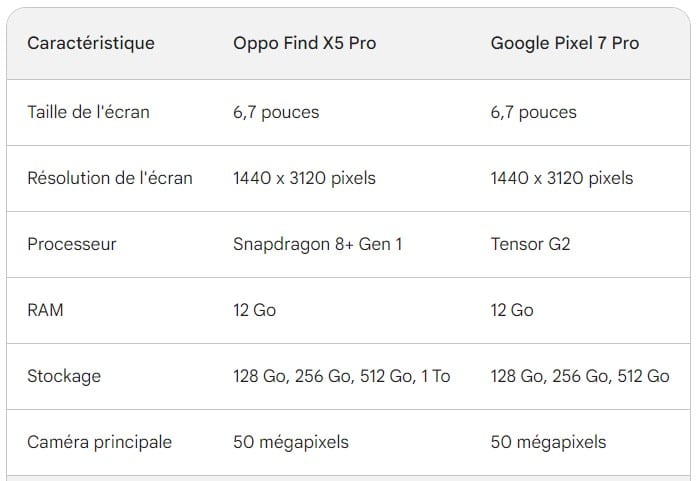Select the Processeur row label
Screen dimensions: 700x481
point(72,244)
